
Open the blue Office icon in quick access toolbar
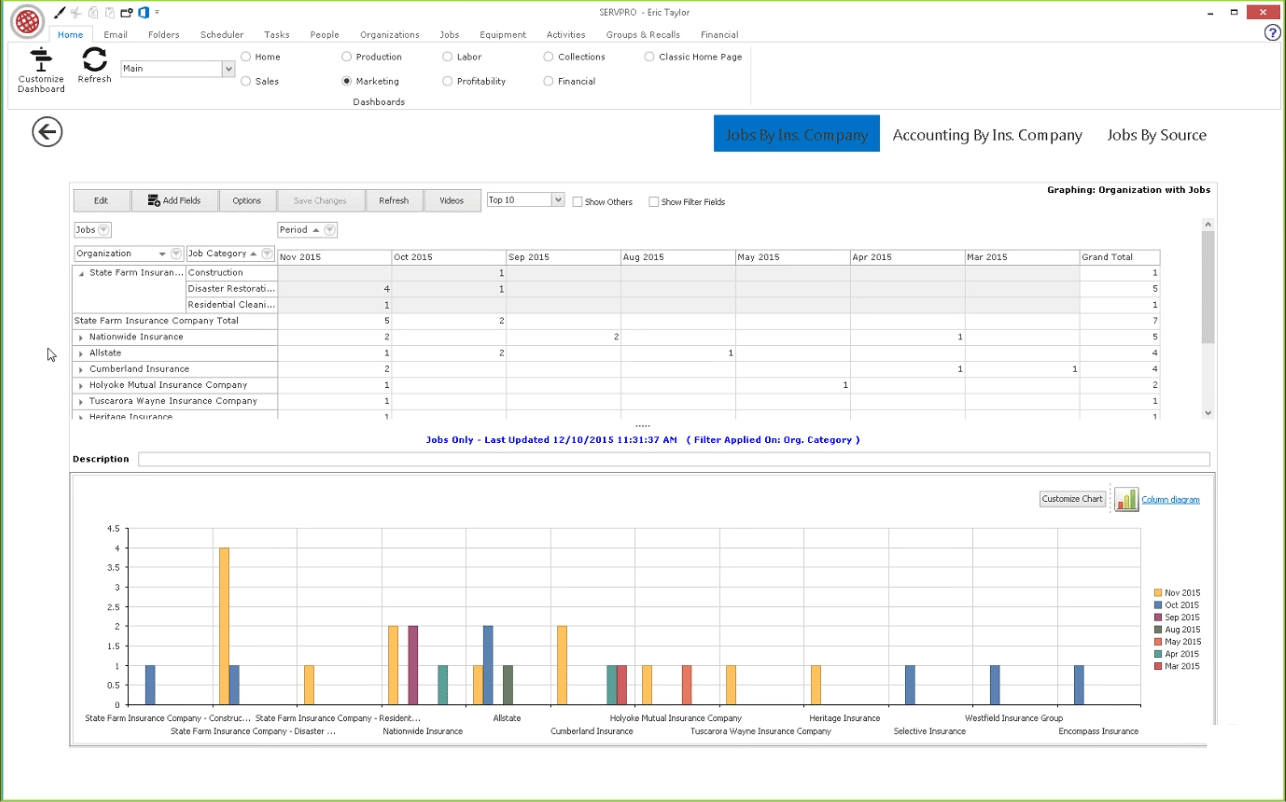tap(143, 12)
